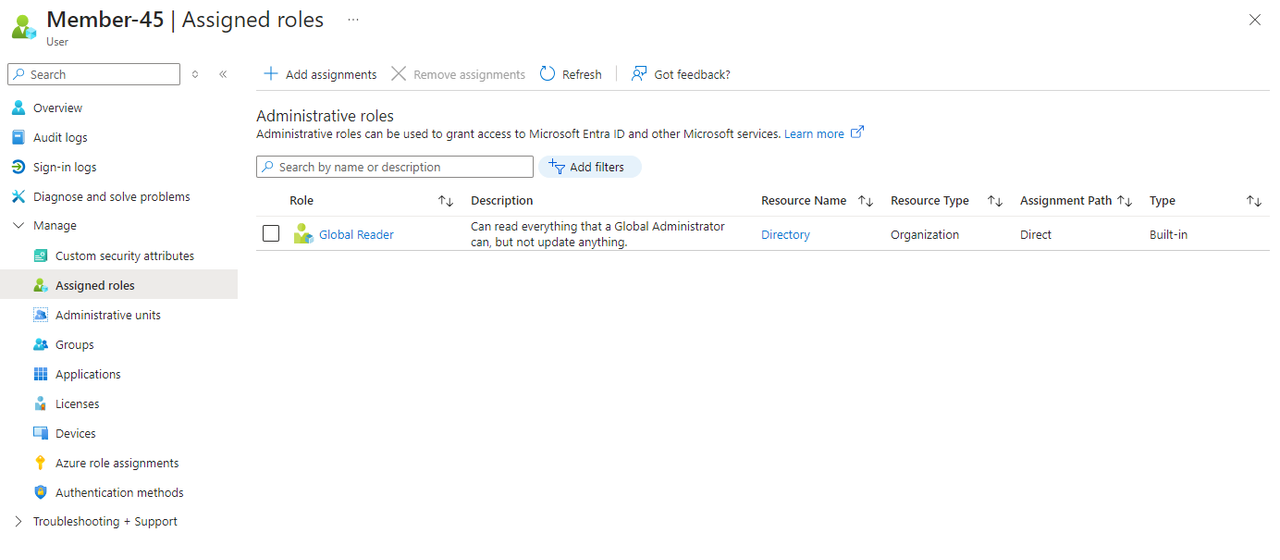Sort by Resource Type column arrows
Image resolution: width=1280 pixels, height=560 pixels.
pyautogui.click(x=995, y=201)
